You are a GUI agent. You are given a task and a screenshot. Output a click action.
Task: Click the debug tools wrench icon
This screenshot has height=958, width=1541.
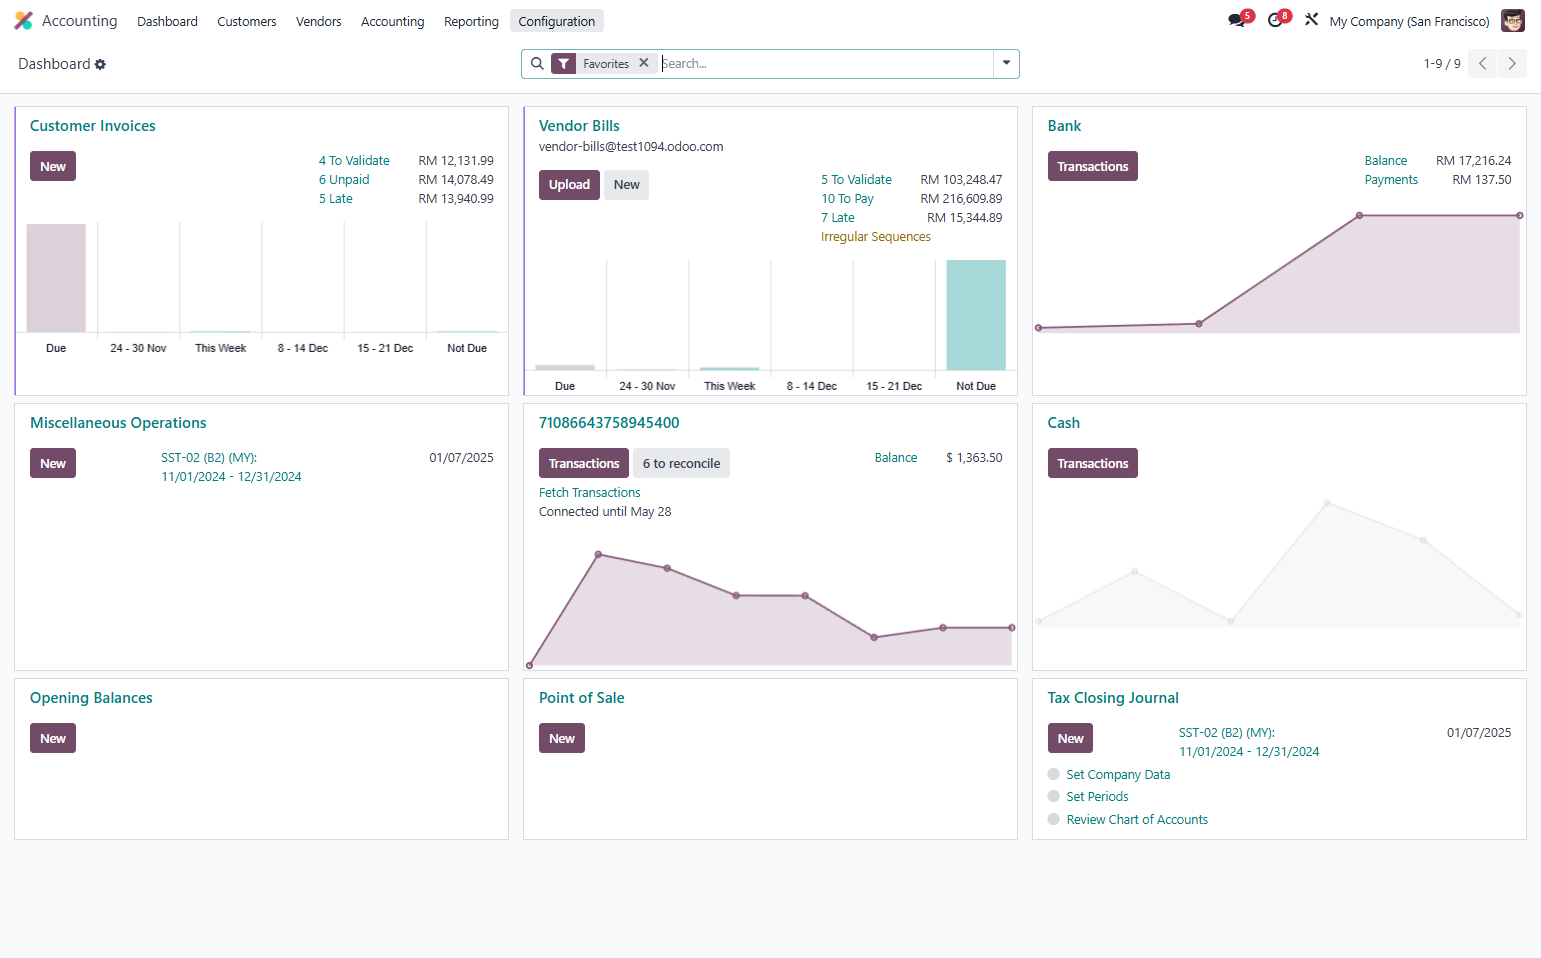[x=1311, y=20]
